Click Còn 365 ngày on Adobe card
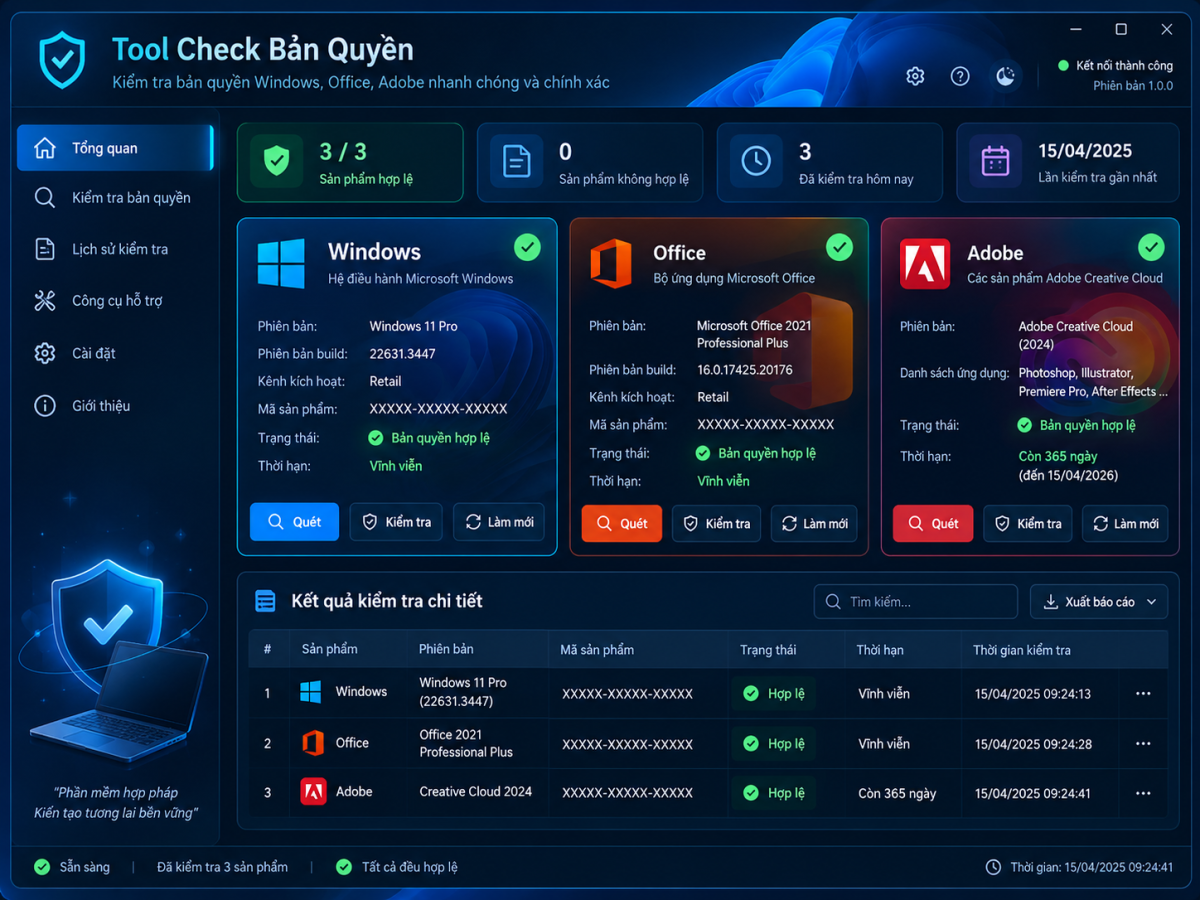Viewport: 1200px width, 900px height. click(x=1058, y=456)
